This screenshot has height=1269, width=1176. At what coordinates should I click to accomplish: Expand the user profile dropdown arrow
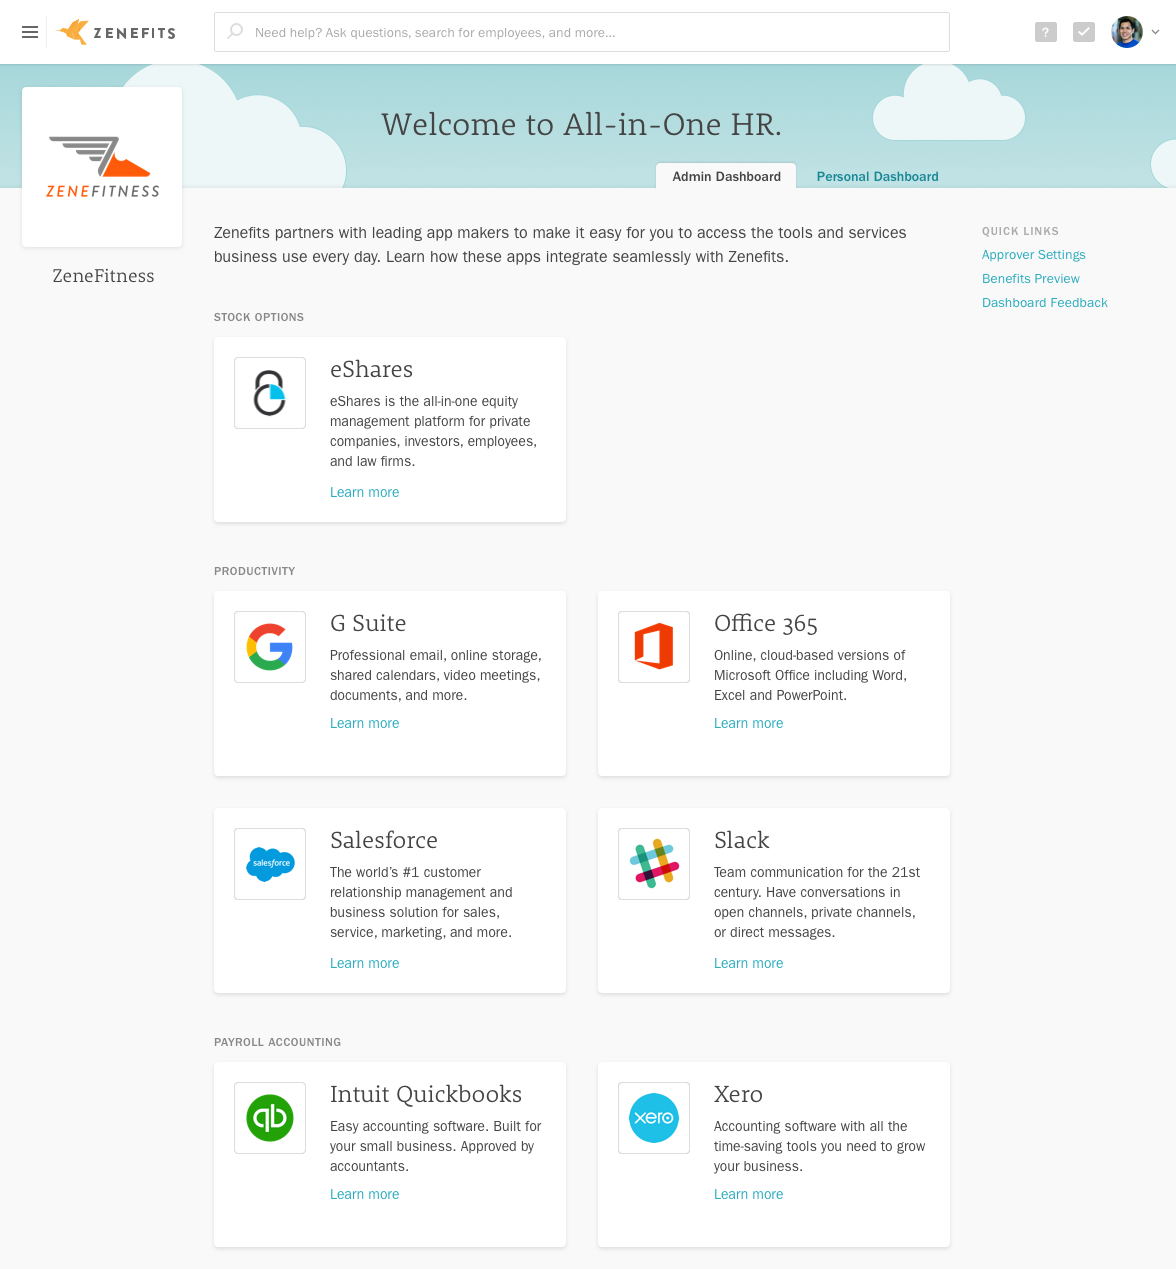(1155, 32)
